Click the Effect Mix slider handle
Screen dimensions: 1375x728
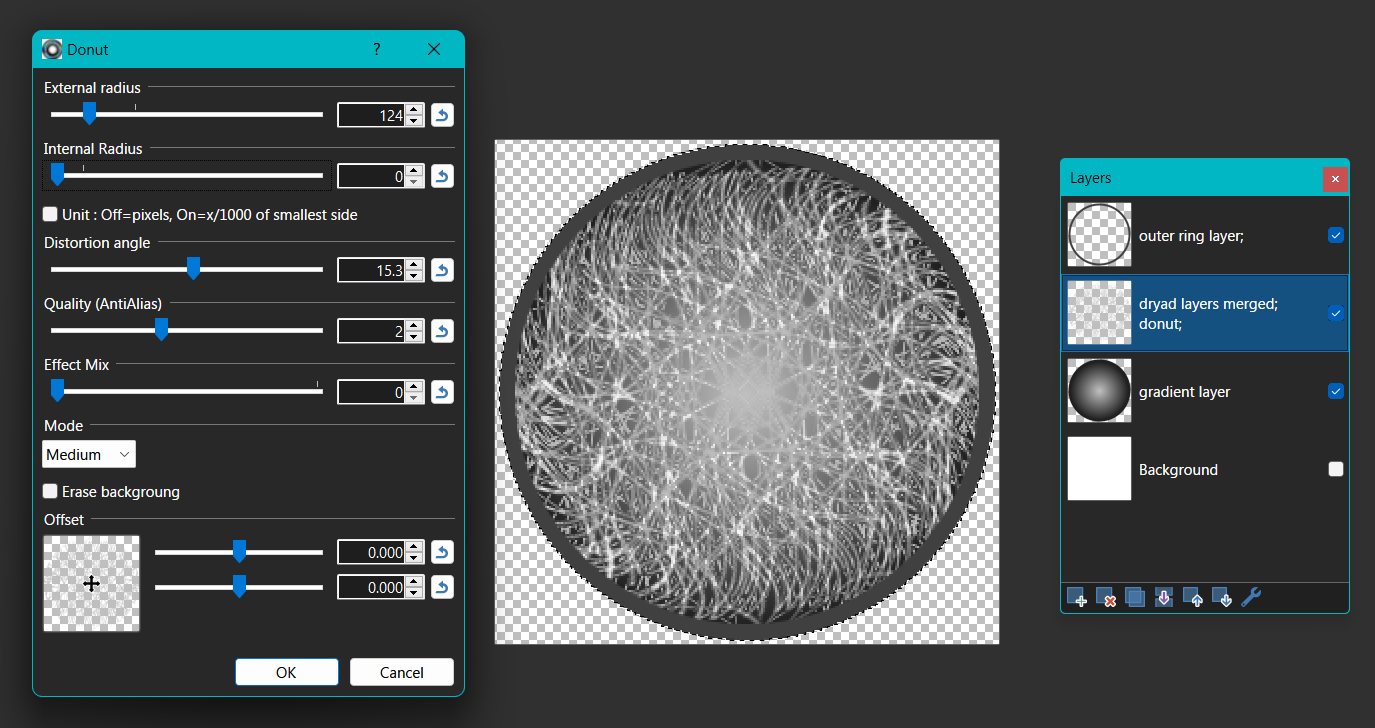click(57, 390)
